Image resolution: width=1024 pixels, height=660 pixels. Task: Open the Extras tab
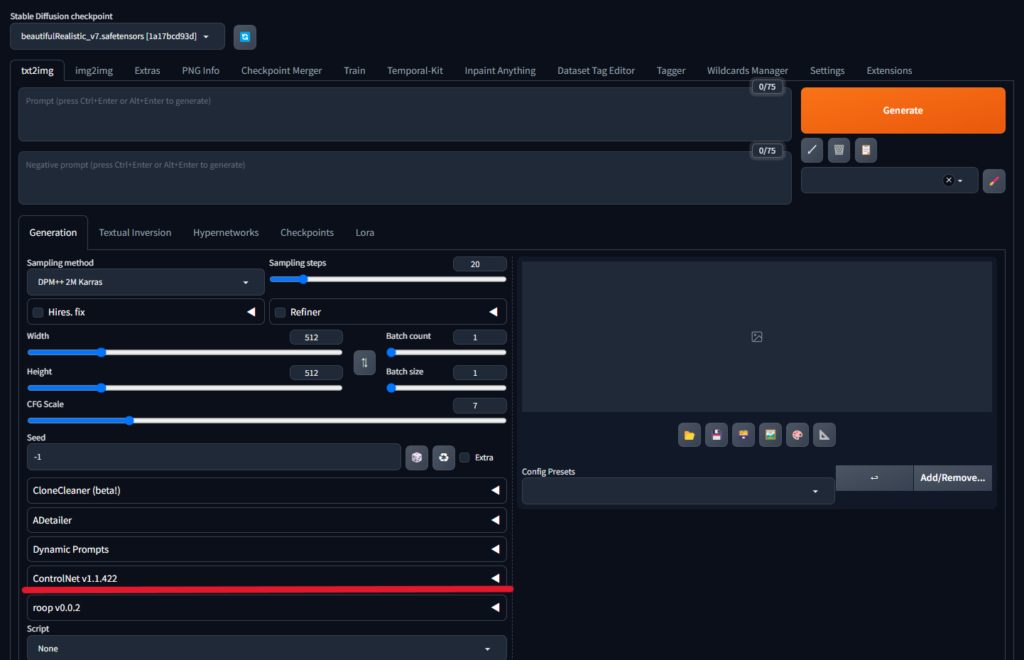pos(147,71)
